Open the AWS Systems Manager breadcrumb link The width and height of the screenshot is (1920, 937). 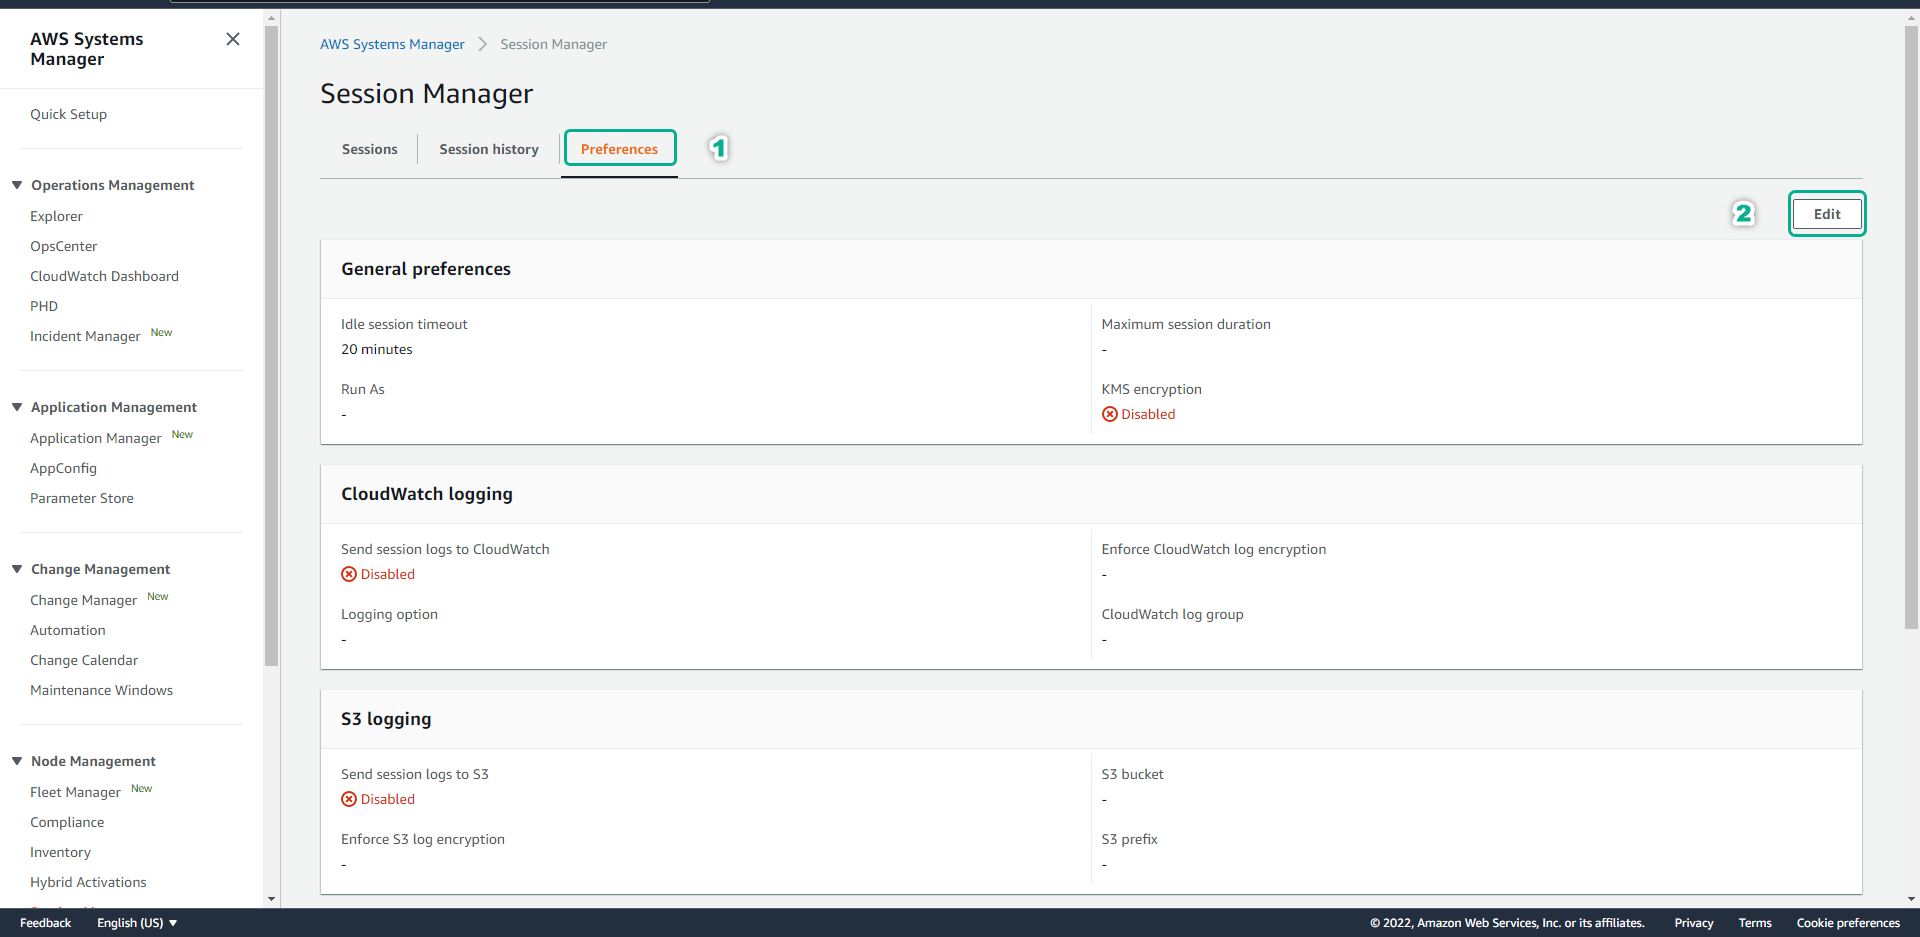tap(392, 44)
